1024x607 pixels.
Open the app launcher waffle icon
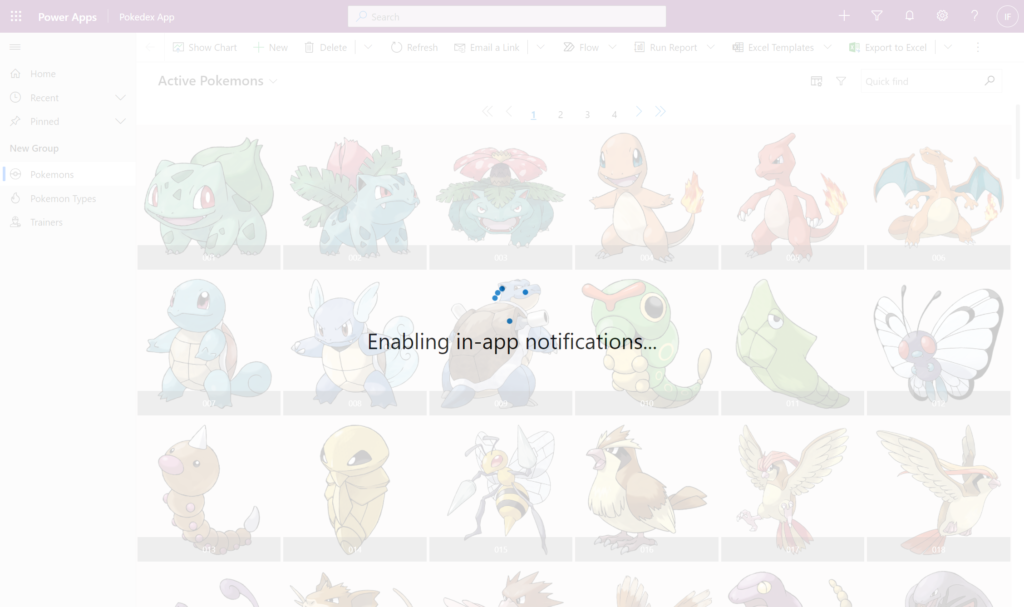click(16, 16)
